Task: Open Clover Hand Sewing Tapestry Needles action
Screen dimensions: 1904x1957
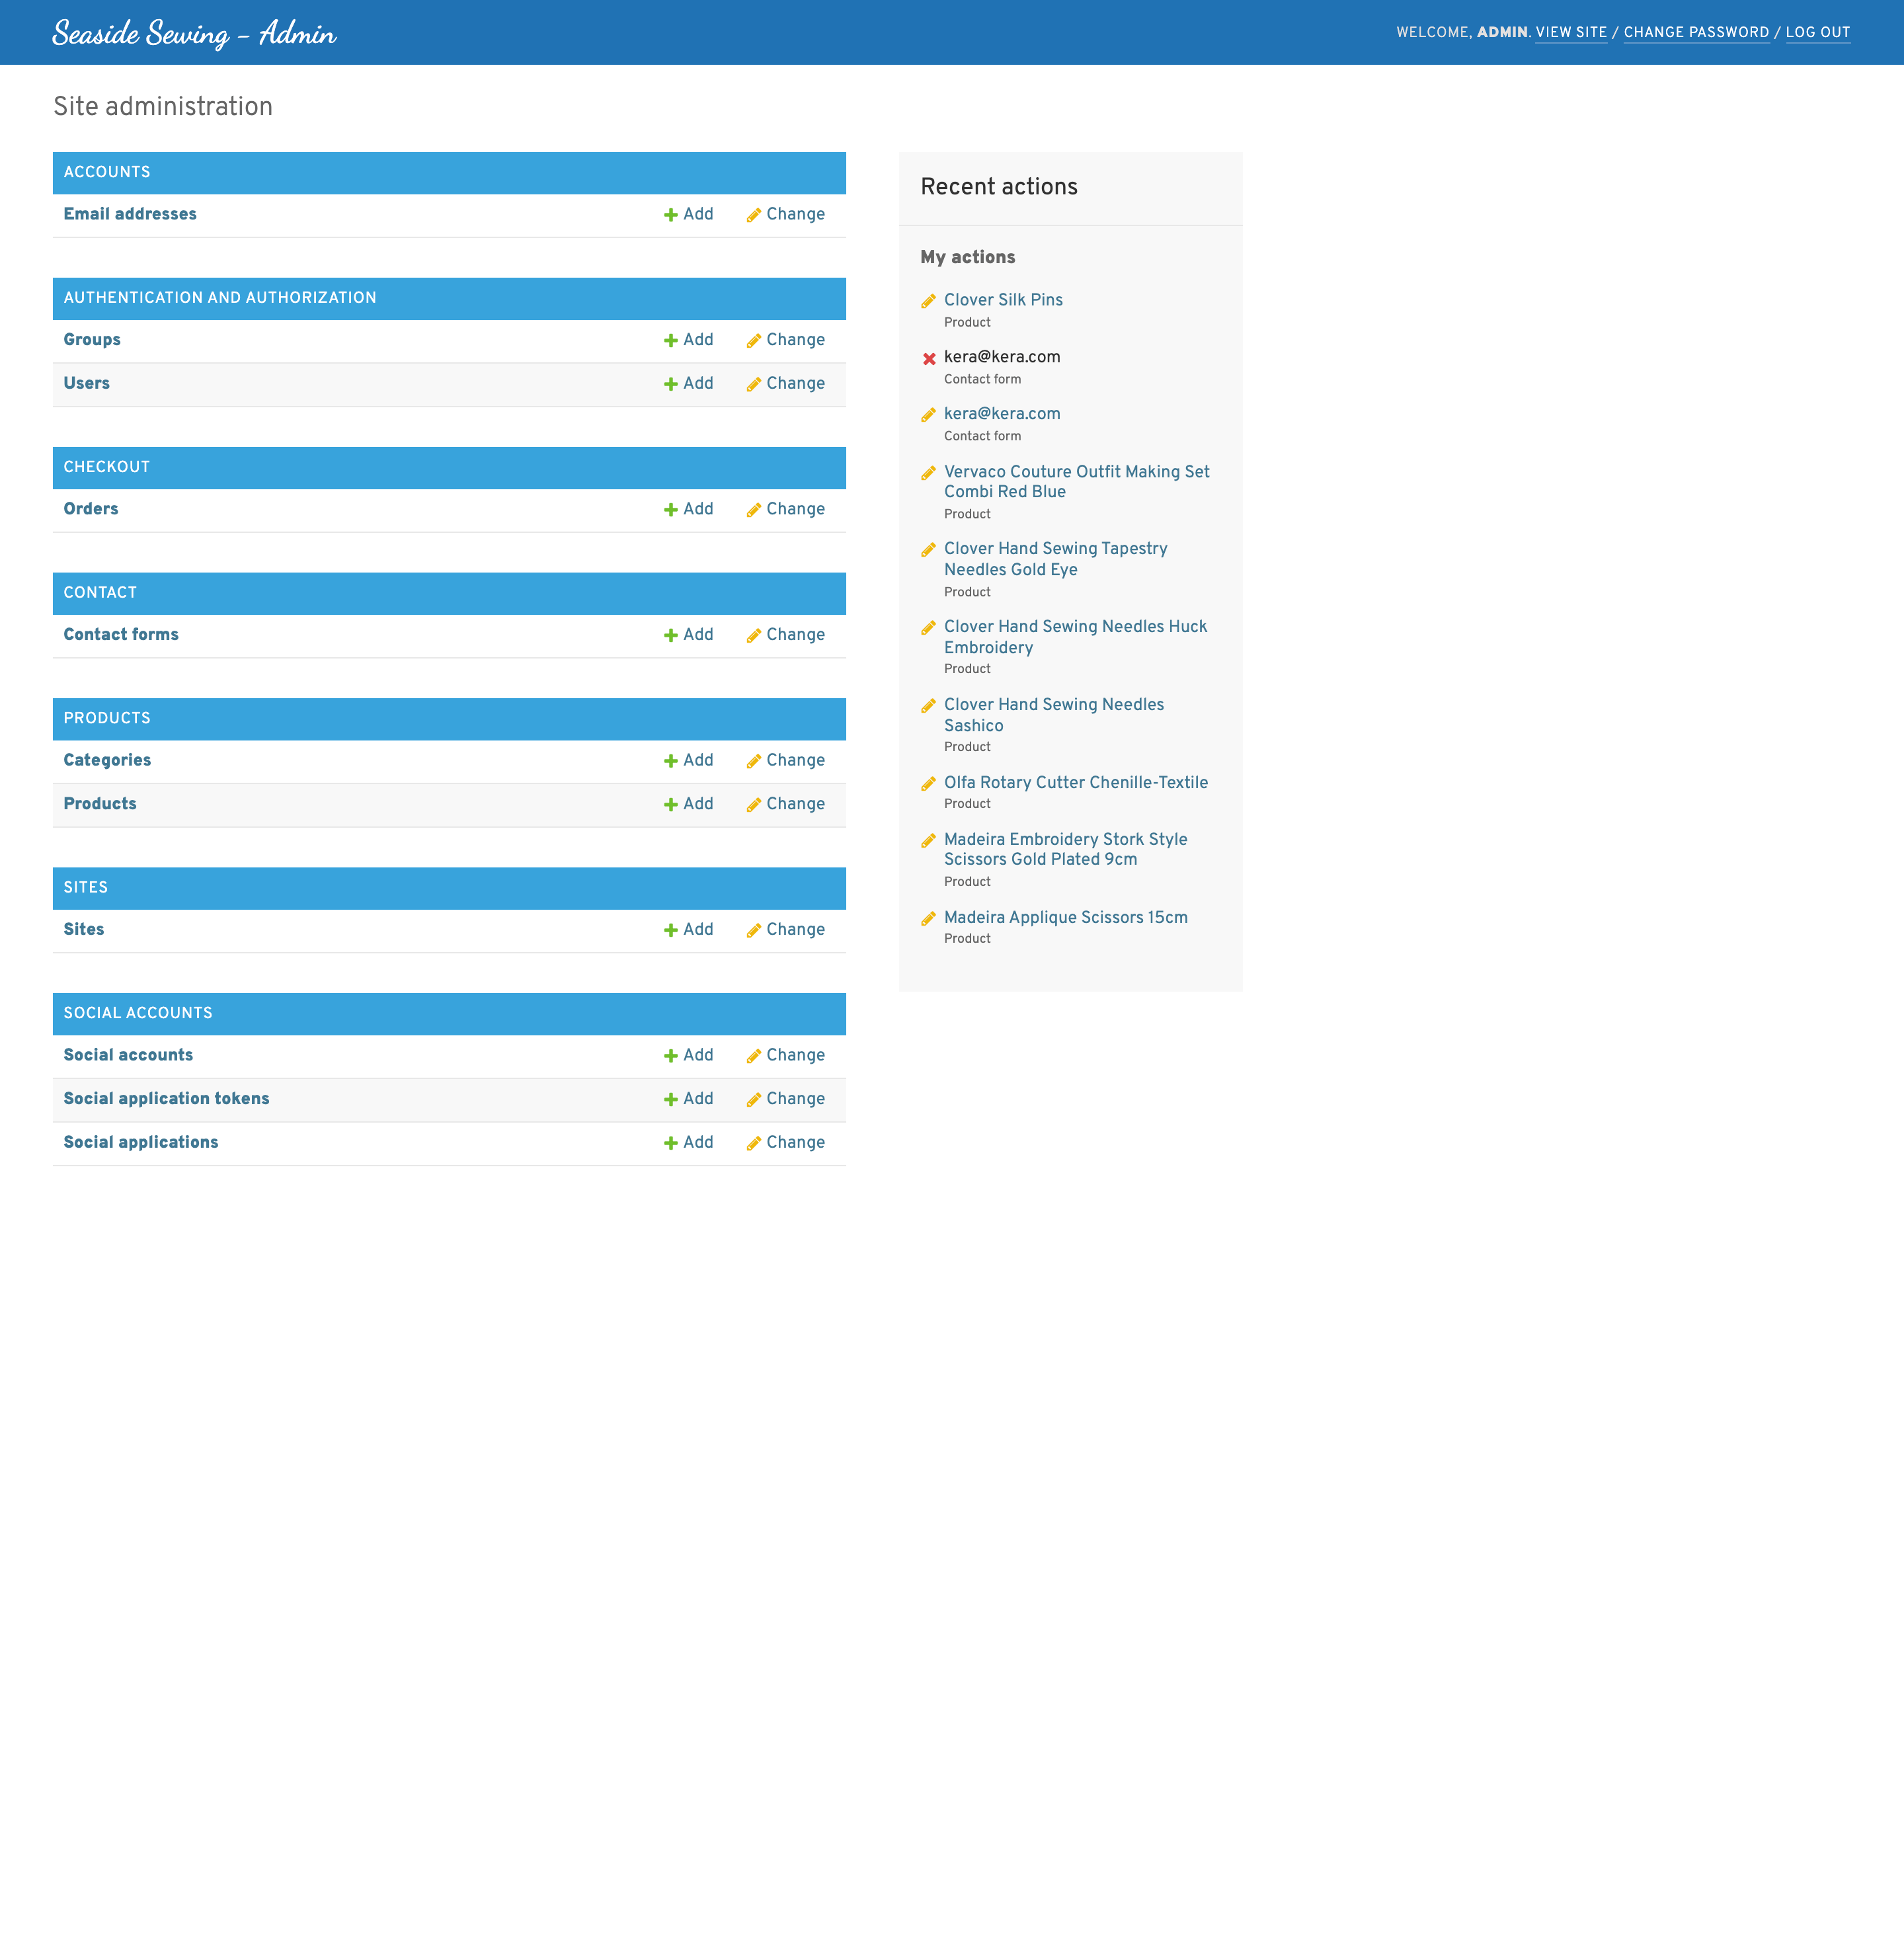Action: 1055,559
